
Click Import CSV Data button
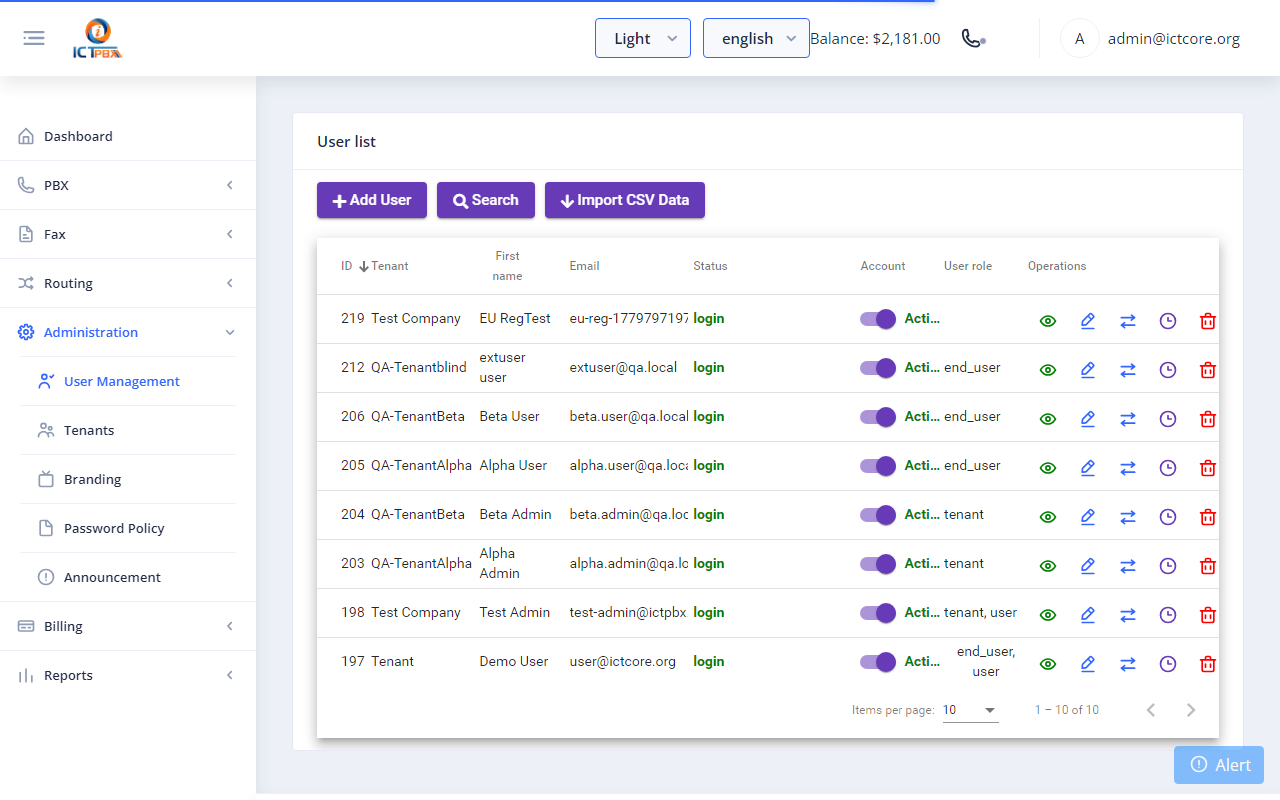click(x=625, y=200)
